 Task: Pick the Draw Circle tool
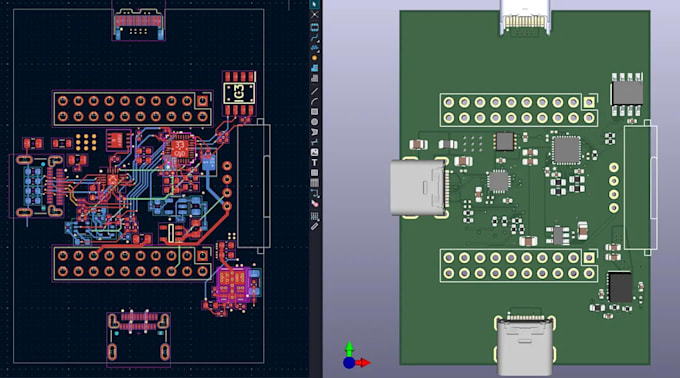[x=314, y=121]
